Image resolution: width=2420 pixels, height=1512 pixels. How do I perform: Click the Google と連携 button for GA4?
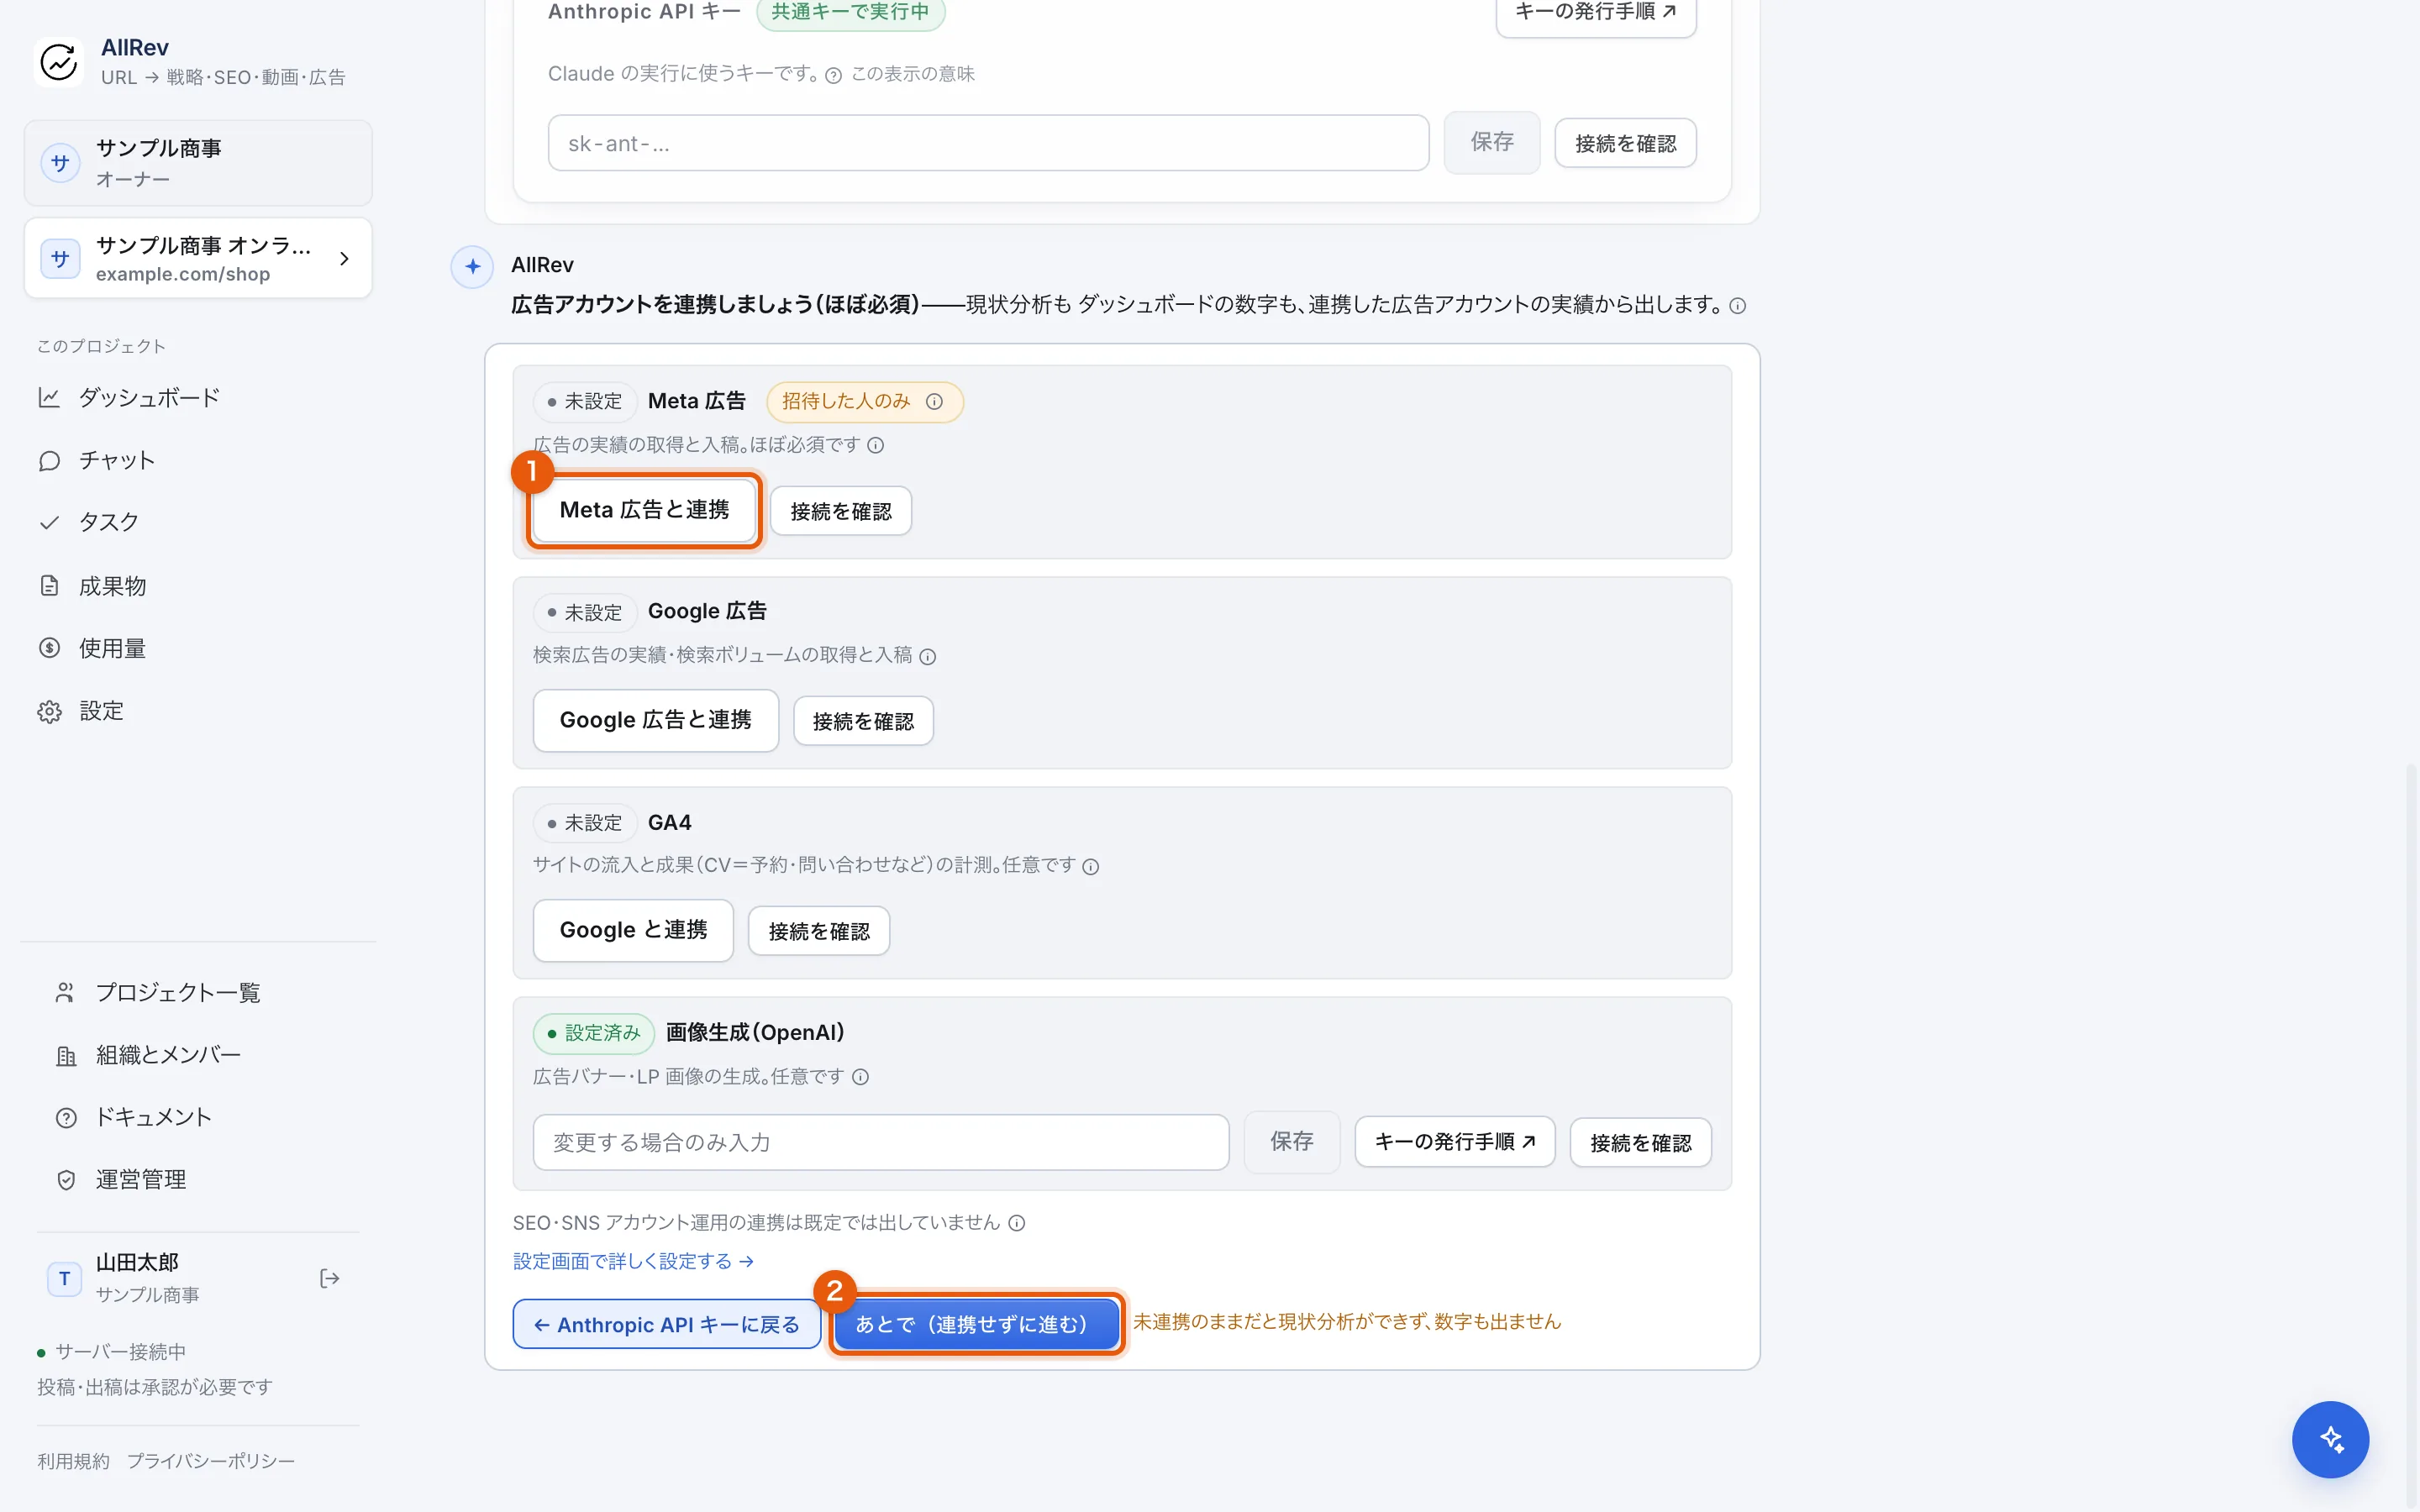point(633,930)
